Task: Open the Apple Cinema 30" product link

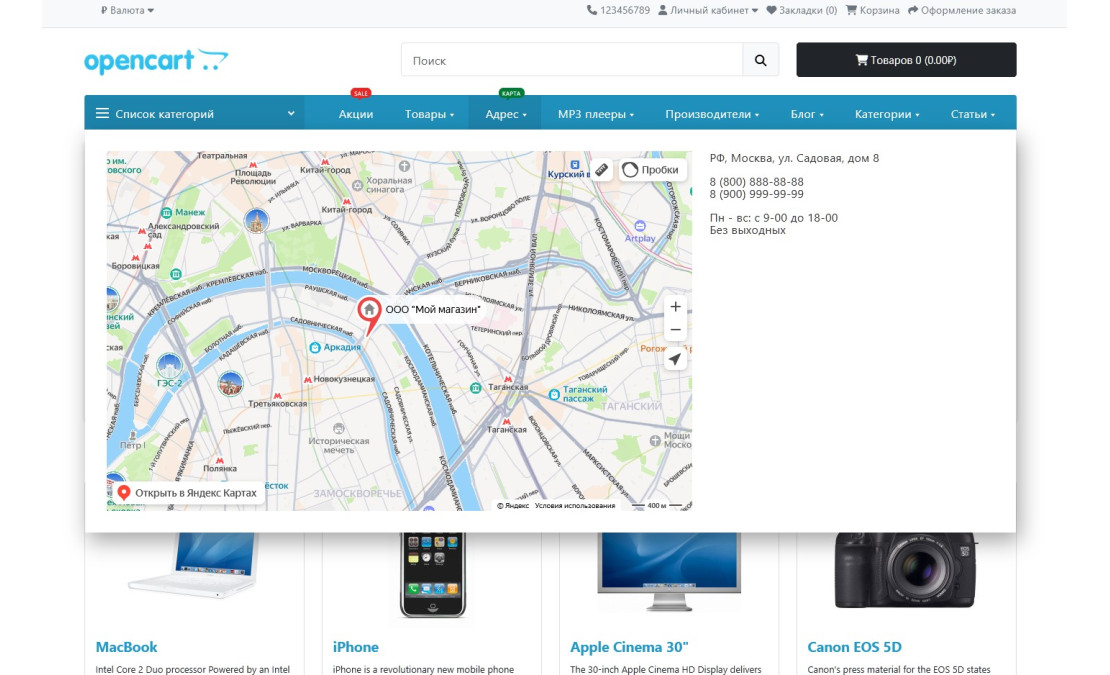Action: [629, 647]
